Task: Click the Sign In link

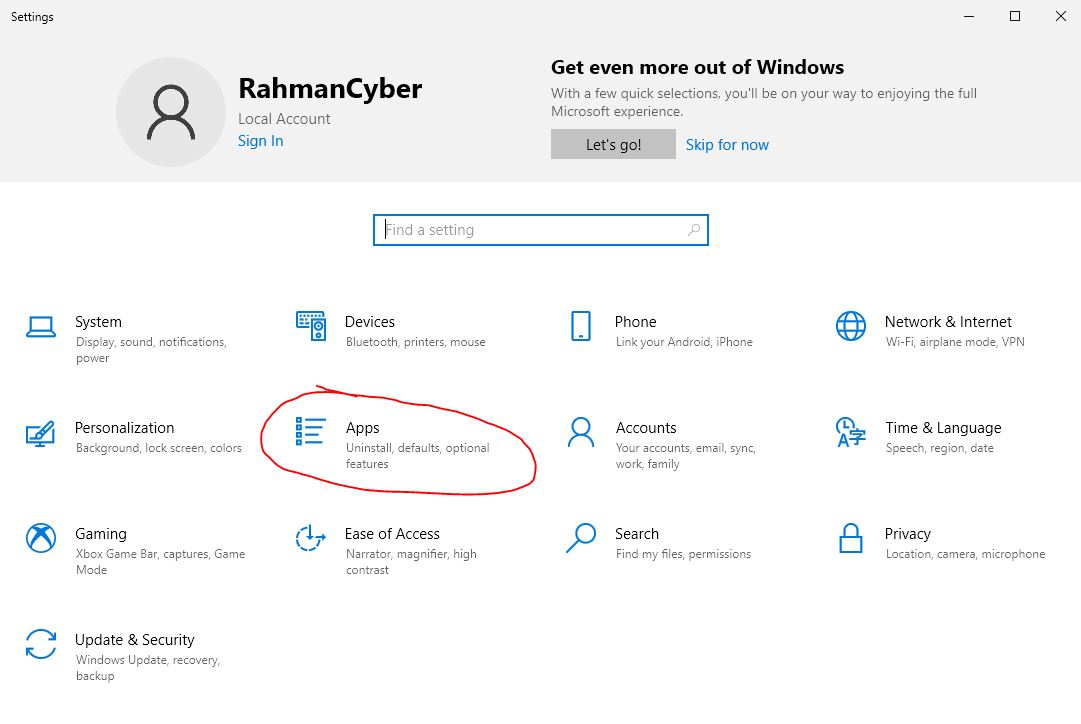Action: 261,141
